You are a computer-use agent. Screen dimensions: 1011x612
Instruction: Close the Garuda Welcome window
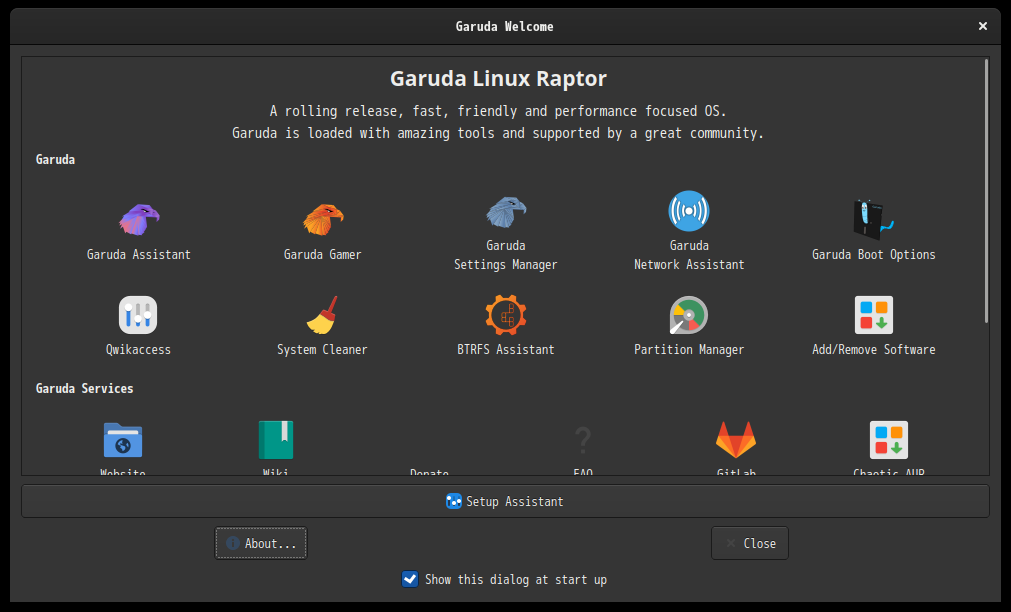[x=983, y=26]
